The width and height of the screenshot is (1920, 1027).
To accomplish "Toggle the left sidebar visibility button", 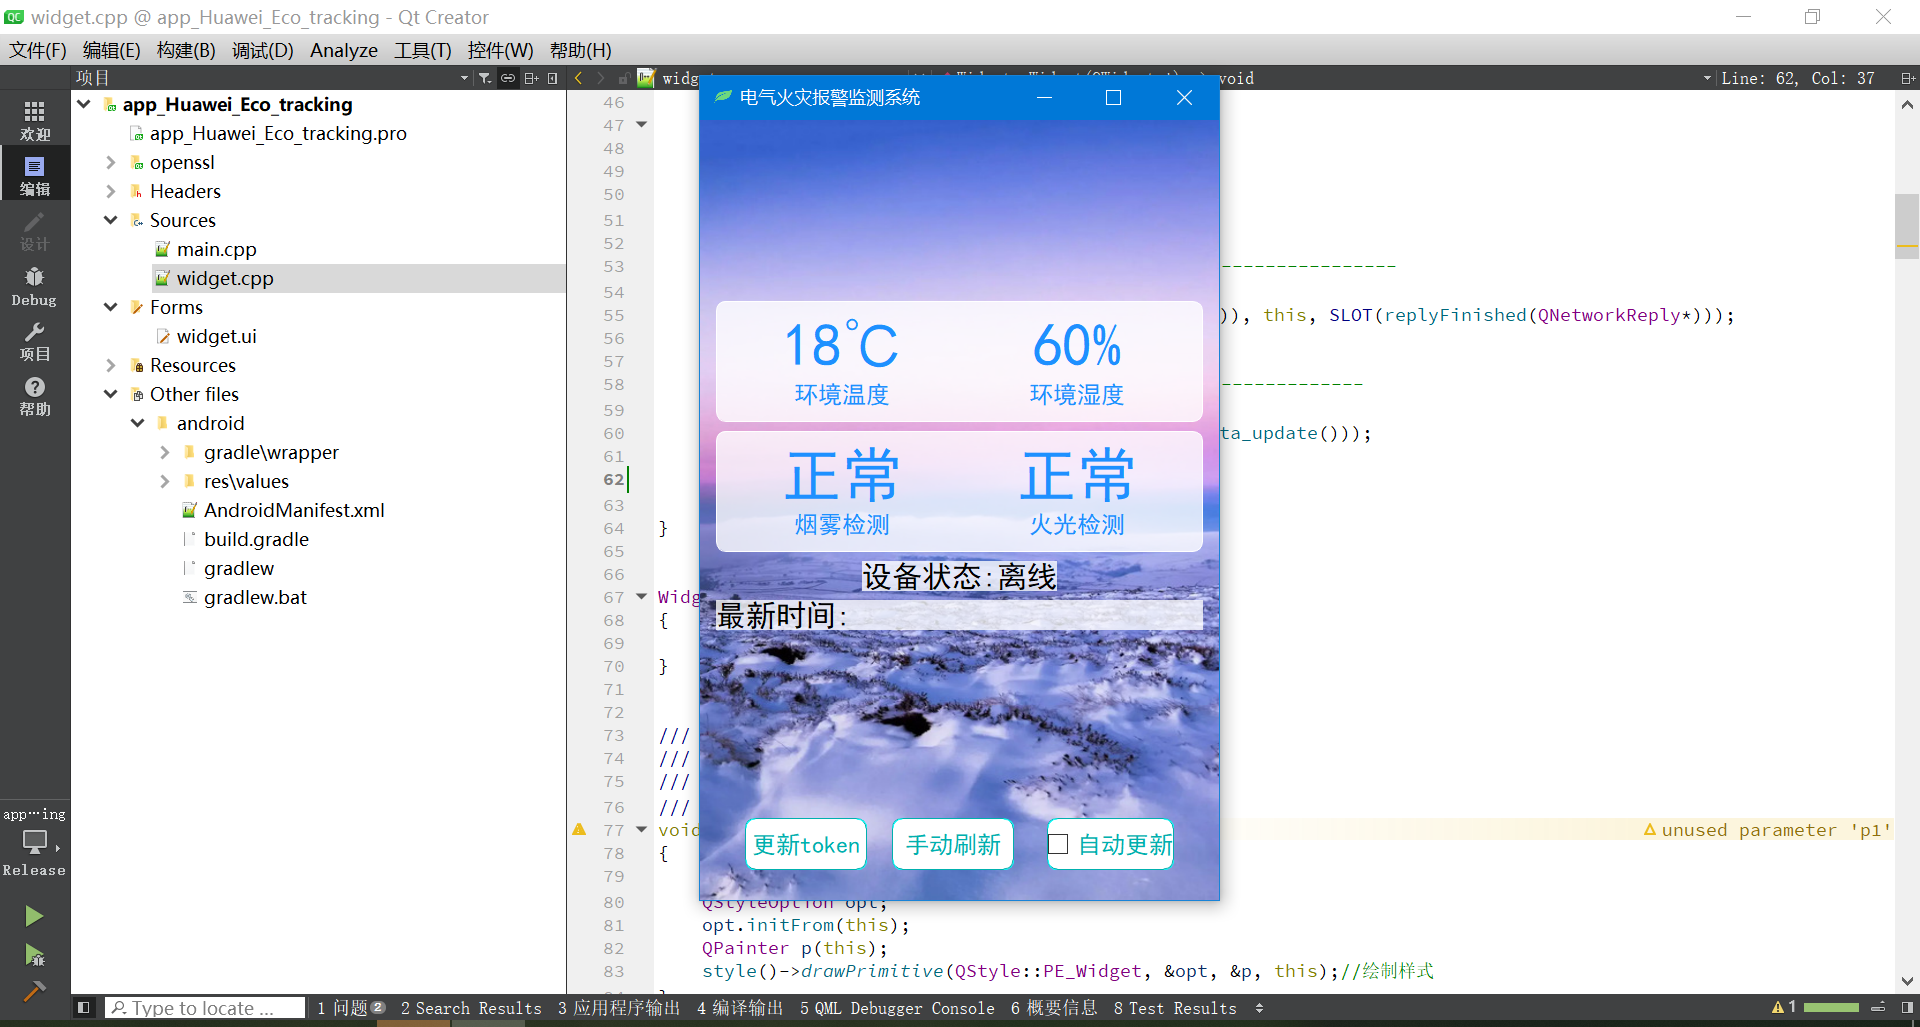I will 84,1008.
